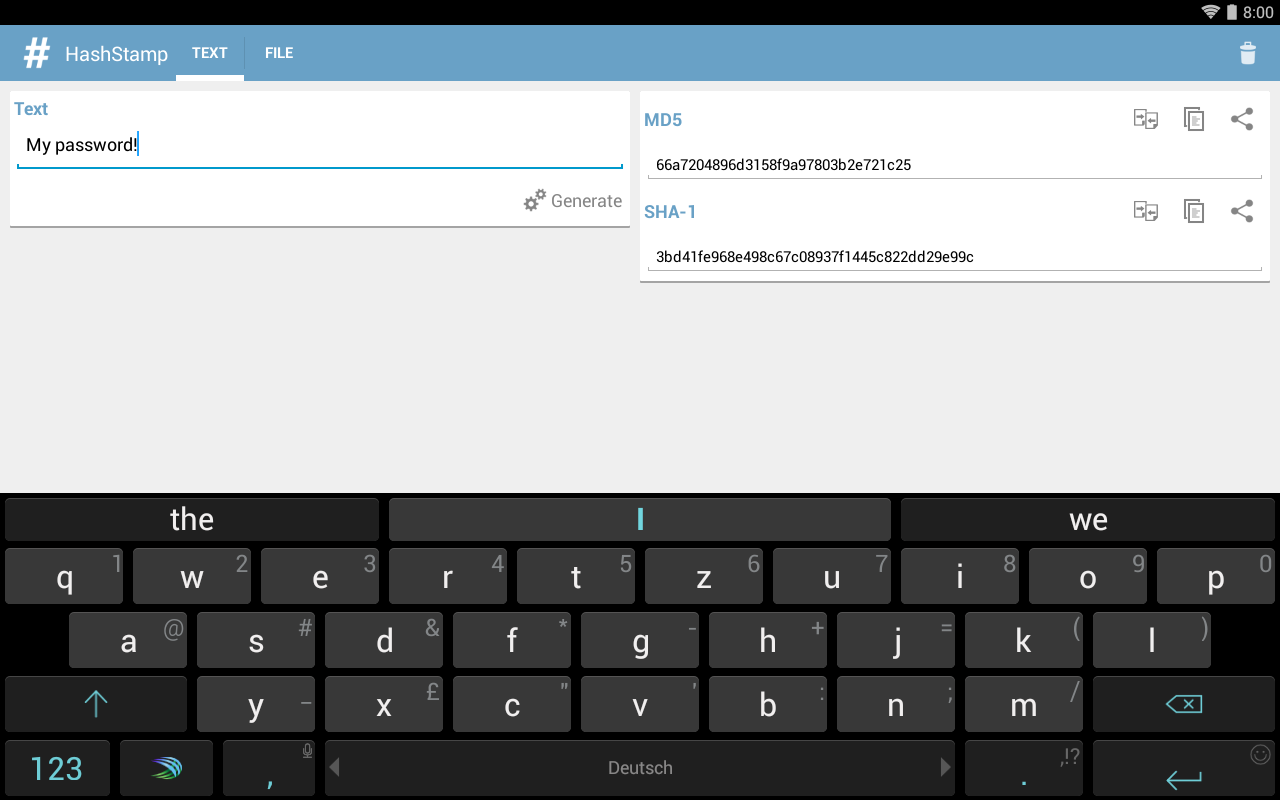Clear all with the trash can icon

point(1248,53)
